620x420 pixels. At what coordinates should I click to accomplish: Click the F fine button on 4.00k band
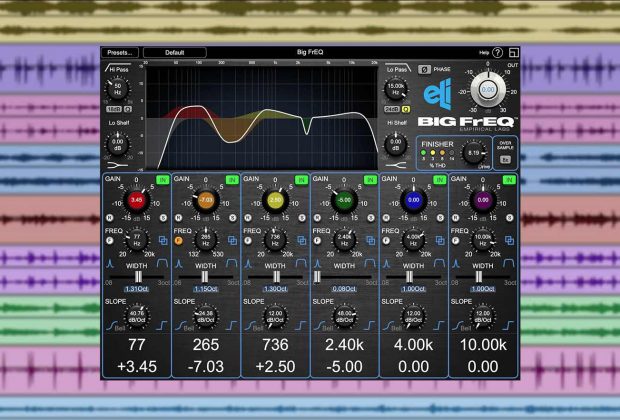pyautogui.click(x=387, y=240)
